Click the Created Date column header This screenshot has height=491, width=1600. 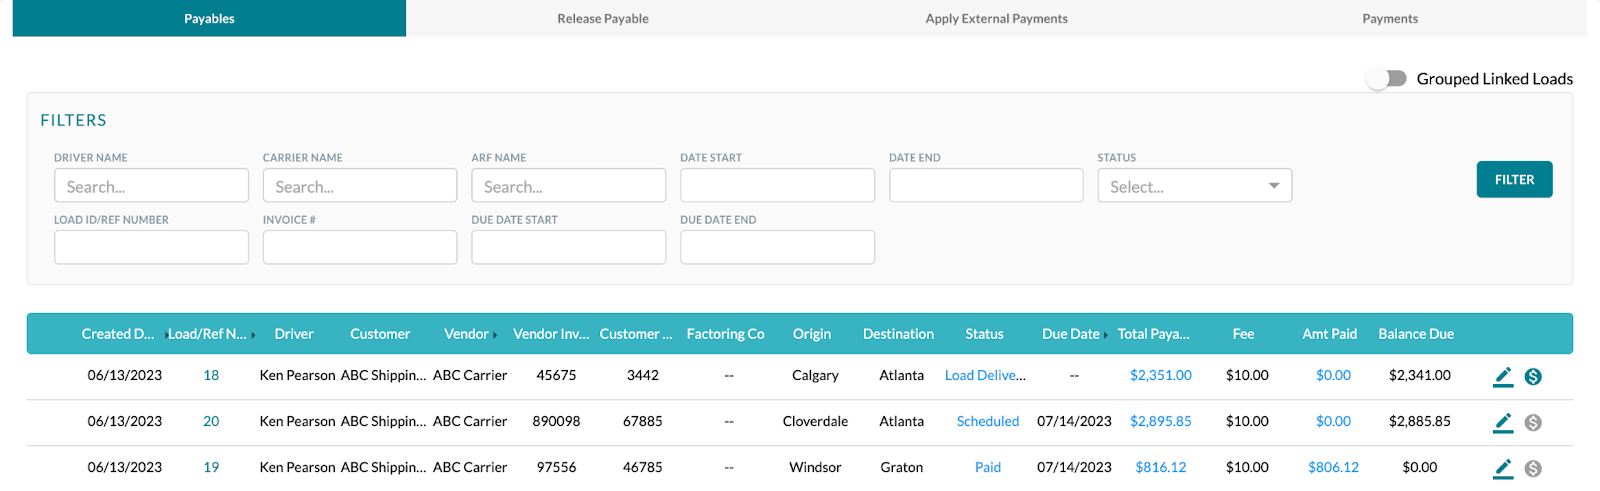[x=118, y=334]
